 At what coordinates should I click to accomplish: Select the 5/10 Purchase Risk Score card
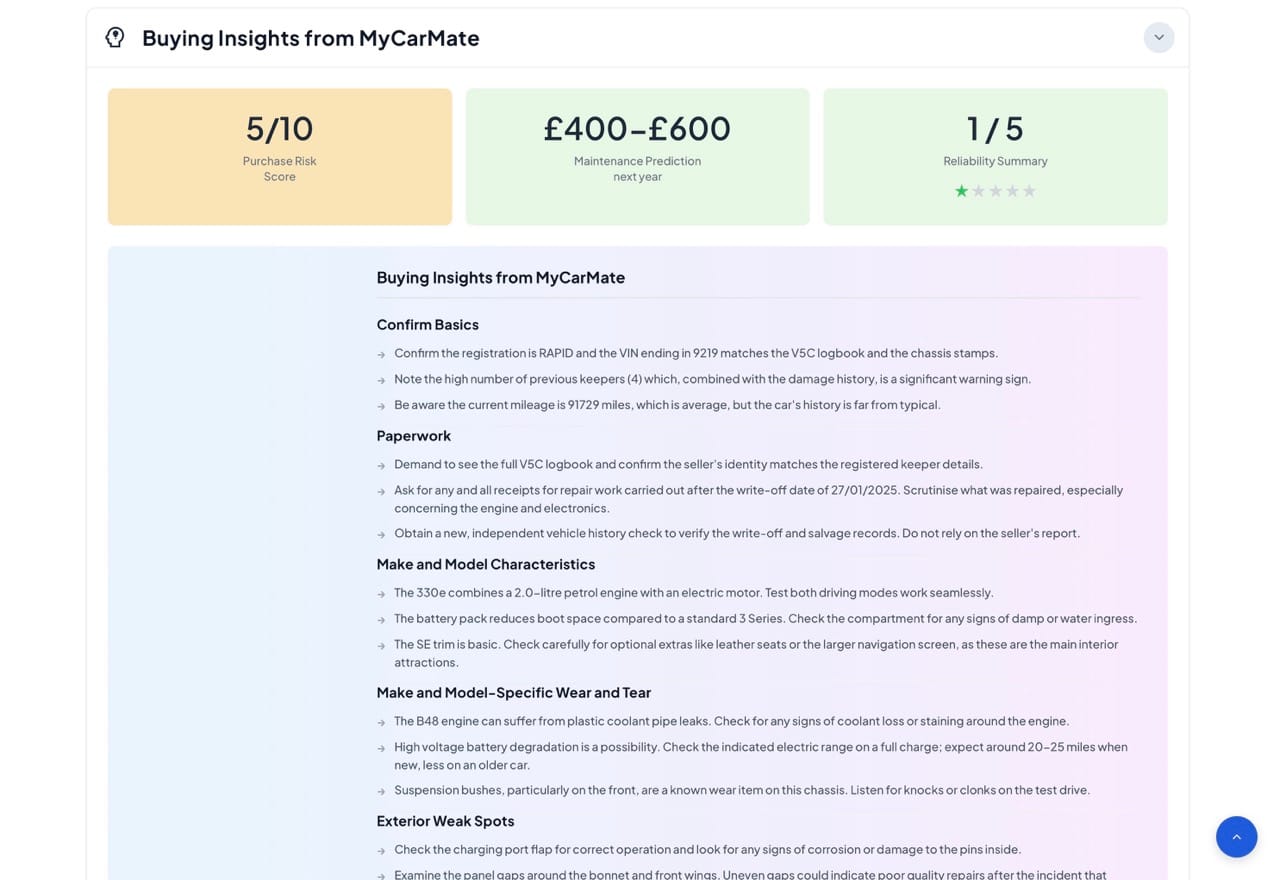[280, 156]
